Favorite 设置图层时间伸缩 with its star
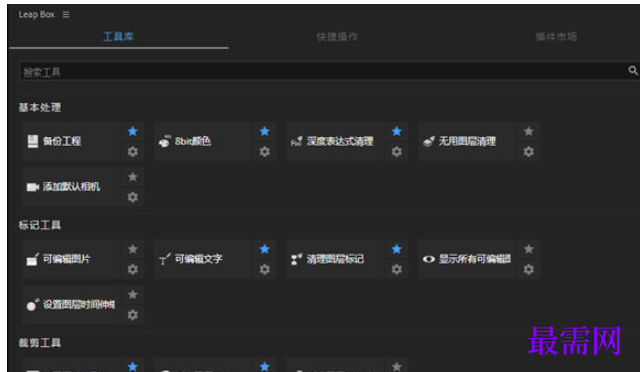 pos(133,295)
